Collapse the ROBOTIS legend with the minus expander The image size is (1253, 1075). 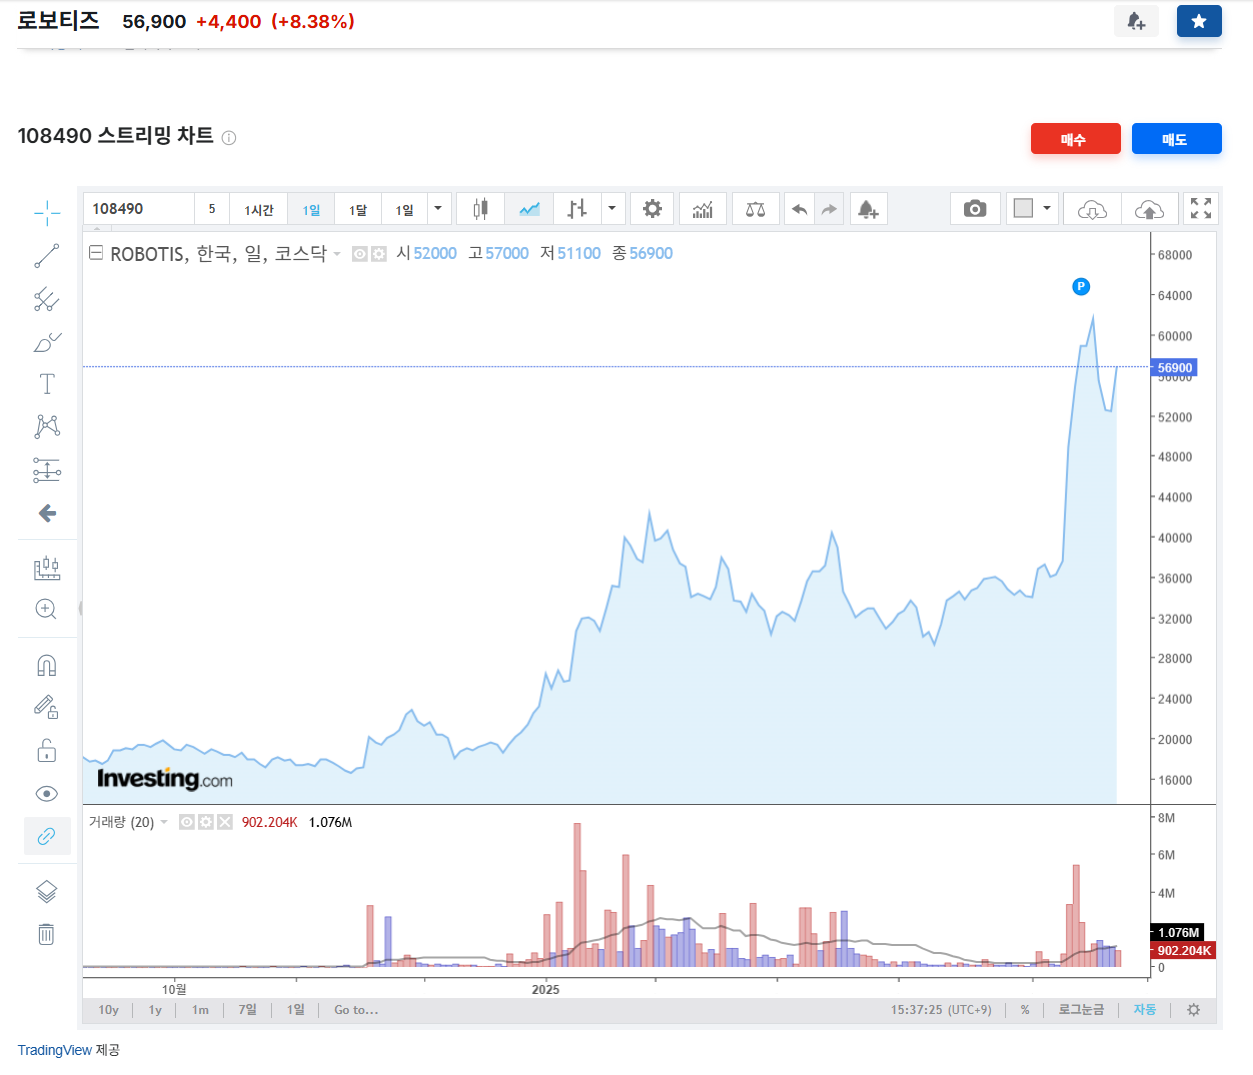tap(95, 253)
